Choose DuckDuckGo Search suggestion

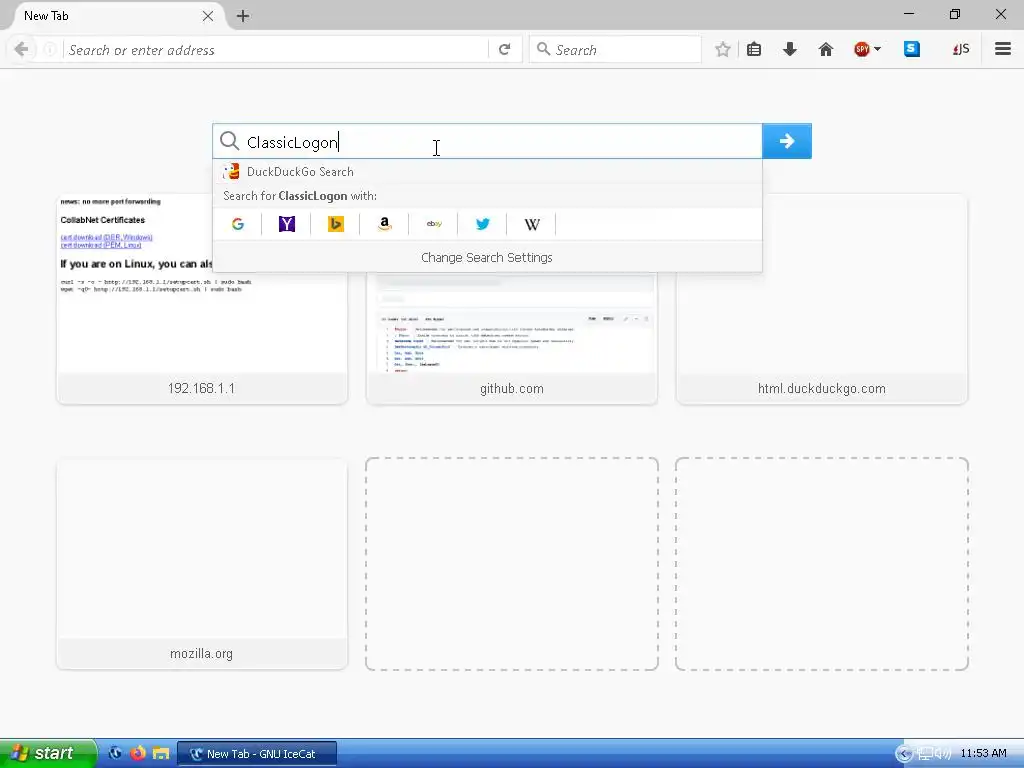coord(487,172)
